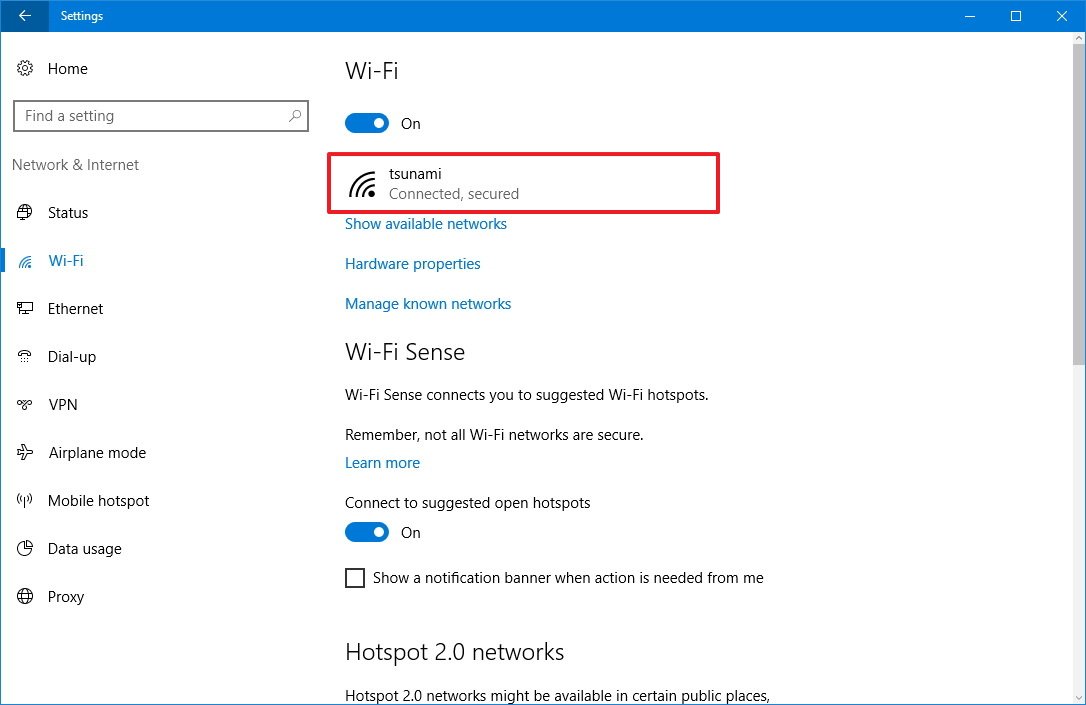The height and width of the screenshot is (705, 1086).
Task: Click Show available networks link
Action: click(426, 224)
